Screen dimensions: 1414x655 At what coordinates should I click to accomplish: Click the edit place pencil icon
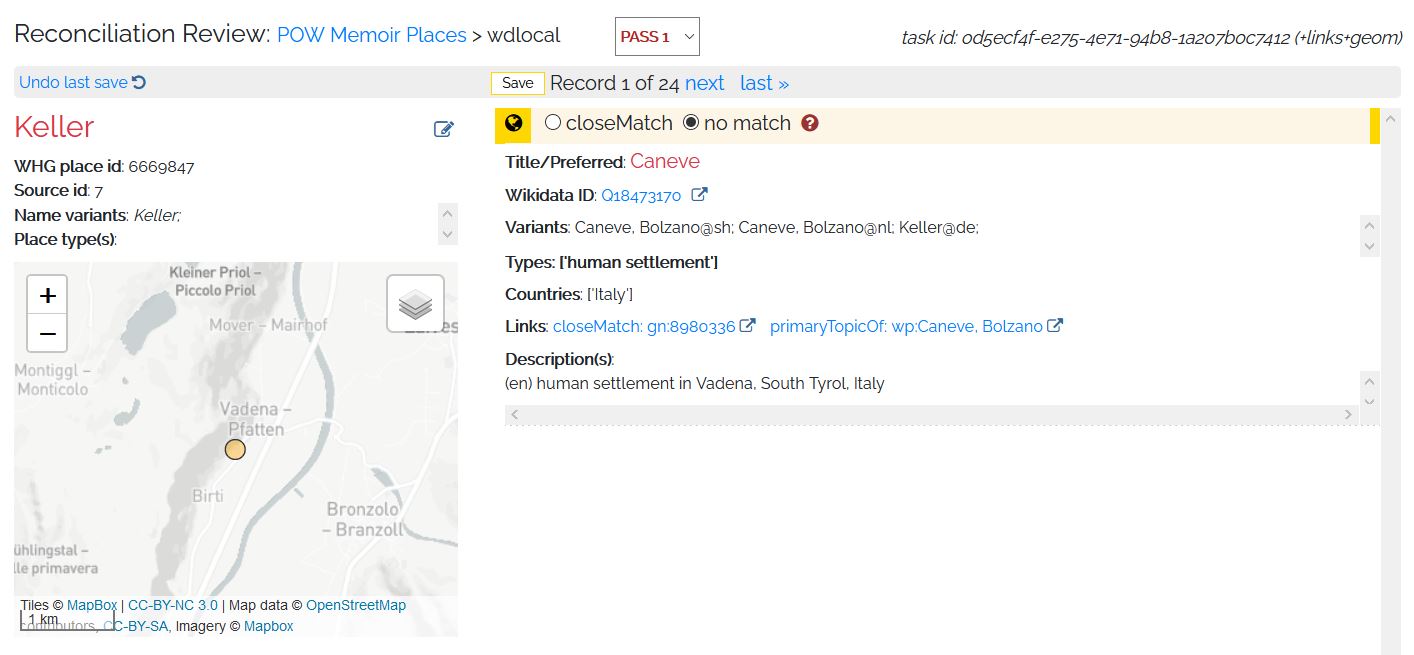click(444, 129)
